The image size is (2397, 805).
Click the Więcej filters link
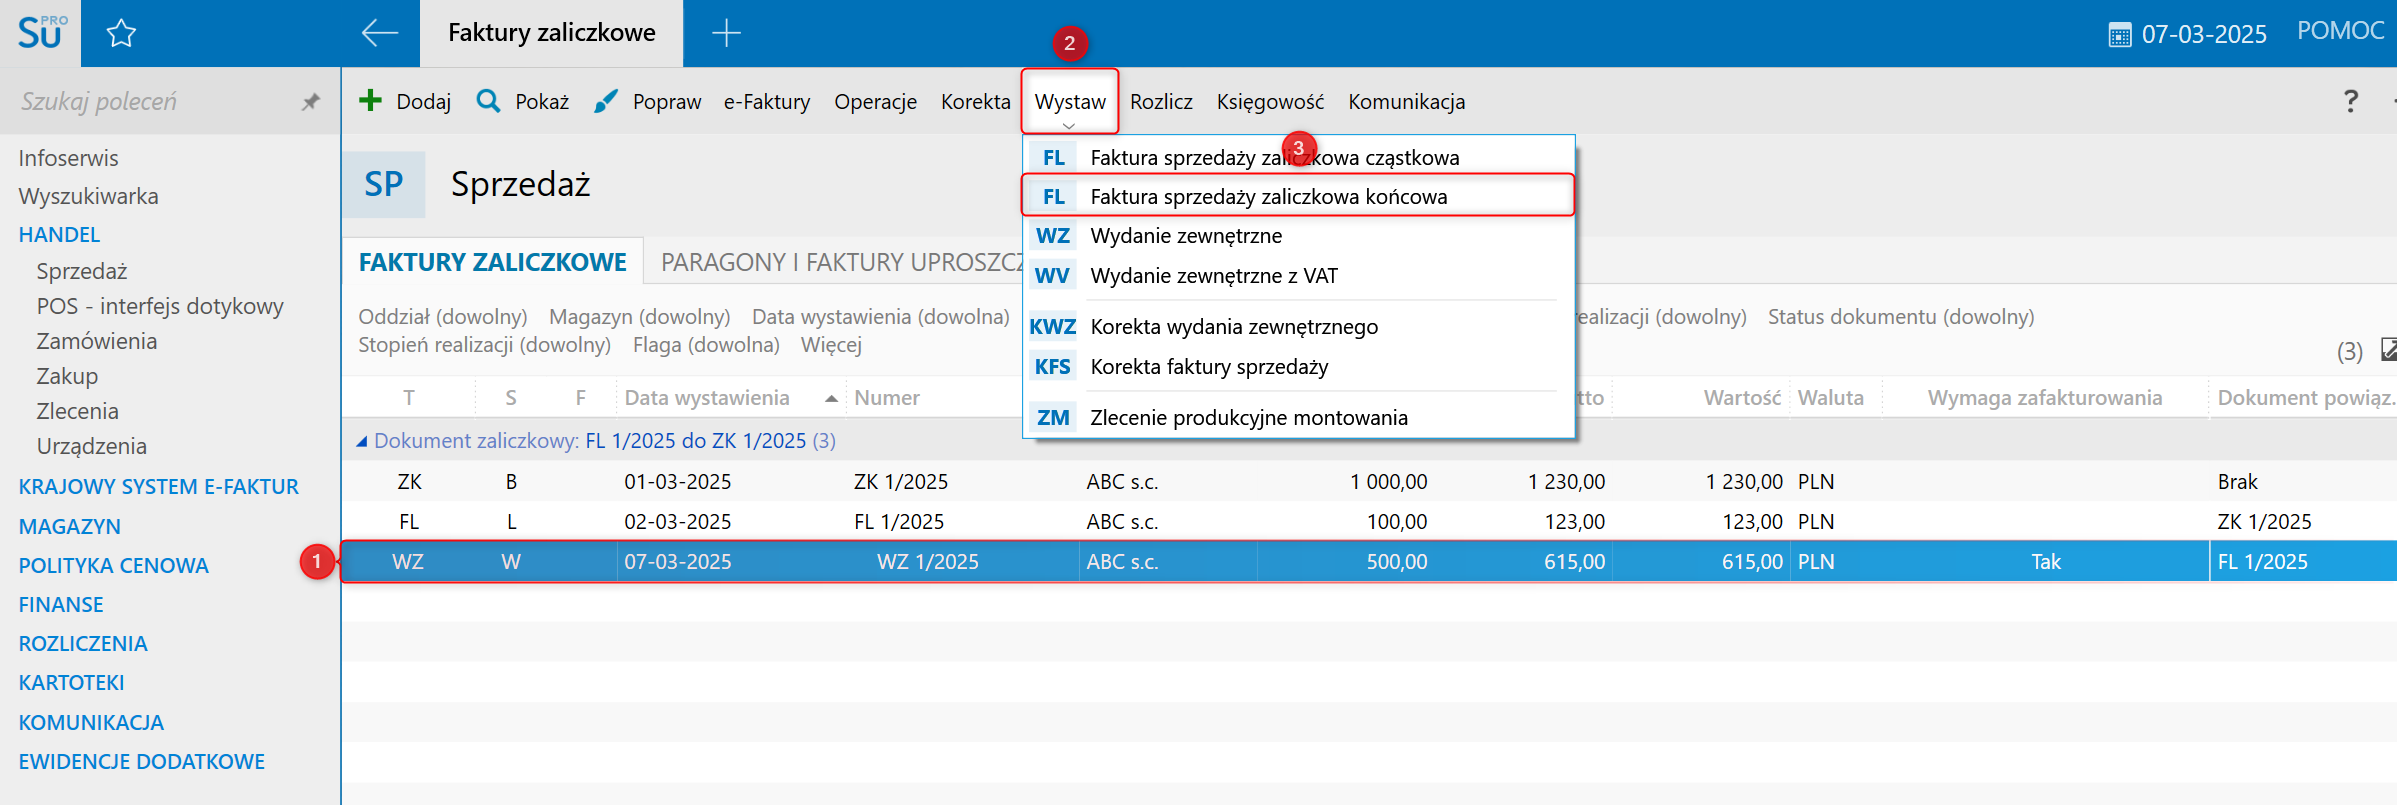[831, 345]
